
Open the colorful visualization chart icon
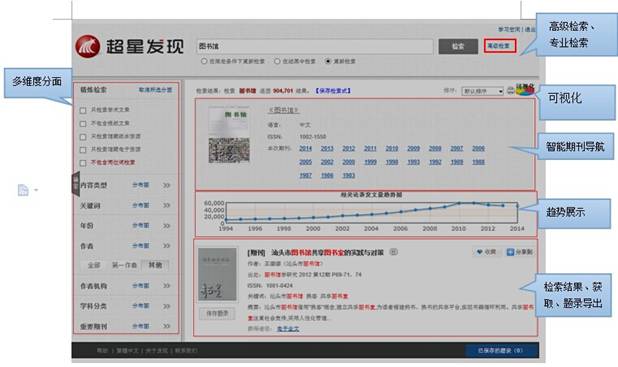point(525,89)
